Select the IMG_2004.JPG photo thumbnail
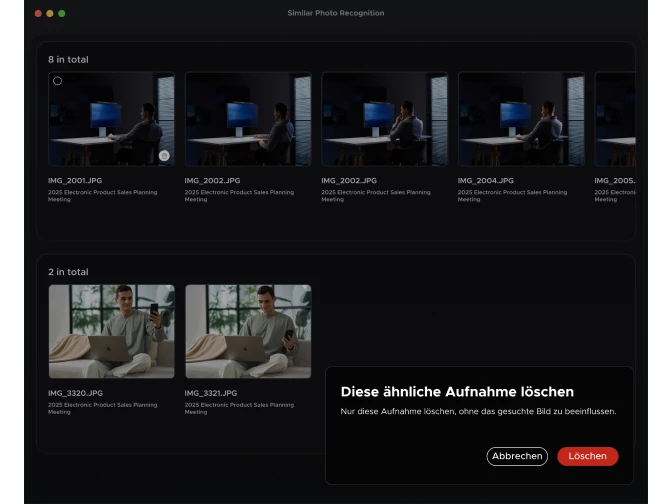Screen dimensions: 670x504 point(521,119)
